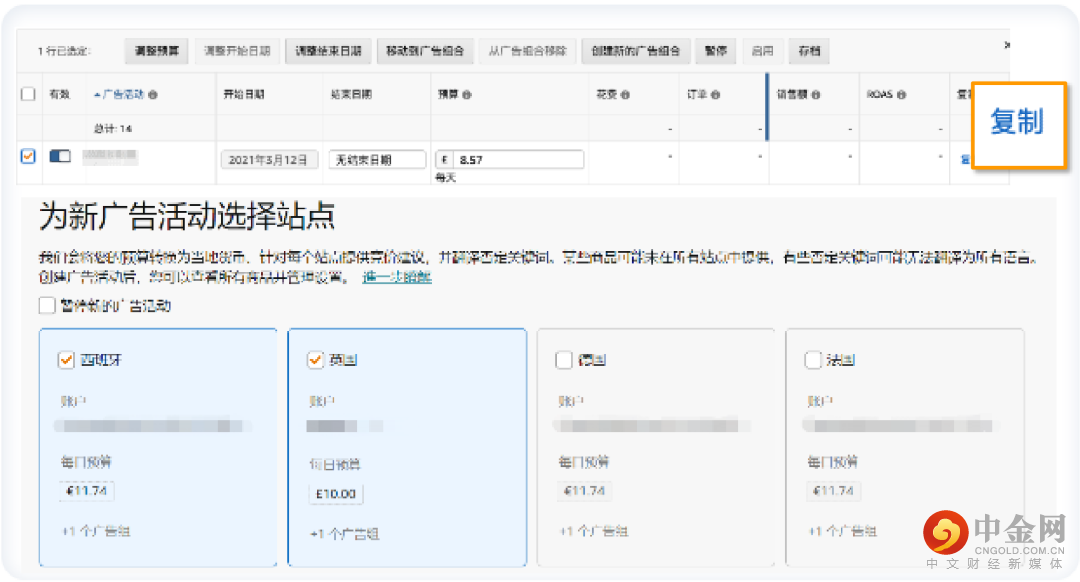Click the 启用 bulk action button
Image resolution: width=1080 pixels, height=582 pixels.
click(762, 51)
